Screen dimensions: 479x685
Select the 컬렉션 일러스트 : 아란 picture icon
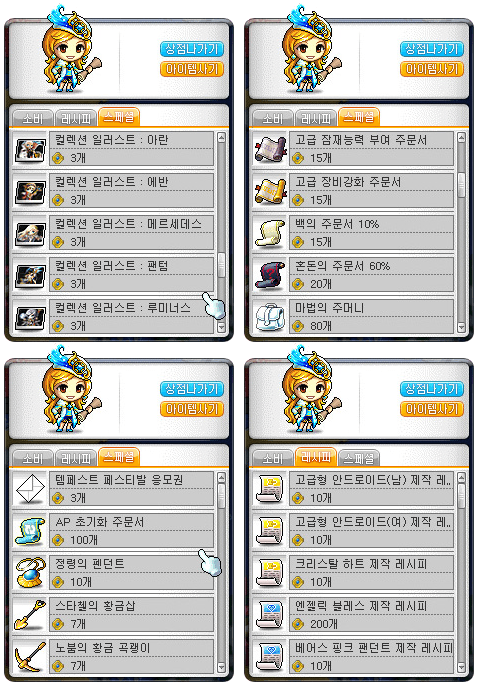[x=30, y=149]
